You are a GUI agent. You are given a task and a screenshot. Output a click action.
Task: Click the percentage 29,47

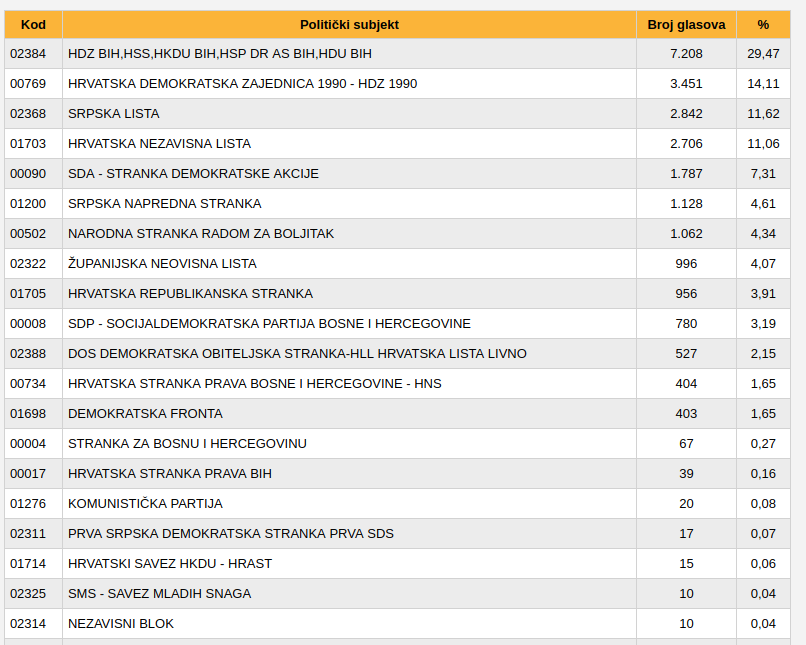pos(763,54)
